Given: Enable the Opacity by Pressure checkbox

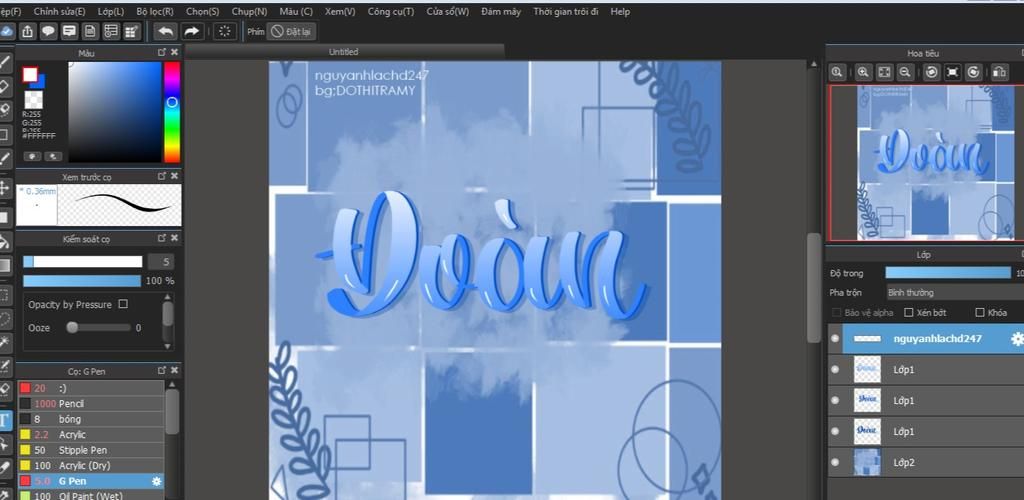Looking at the screenshot, I should (123, 304).
